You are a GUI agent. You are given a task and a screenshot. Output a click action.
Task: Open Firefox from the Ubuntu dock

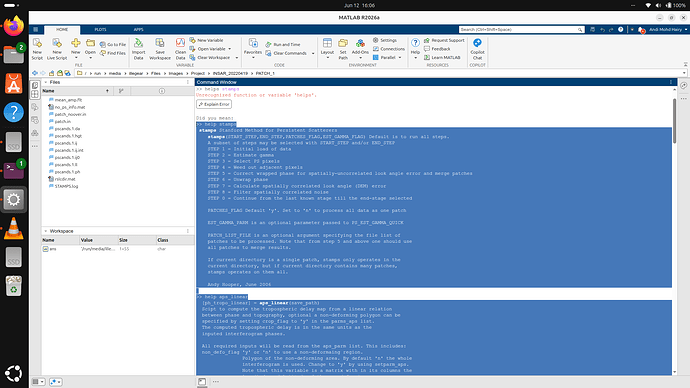[x=14, y=26]
